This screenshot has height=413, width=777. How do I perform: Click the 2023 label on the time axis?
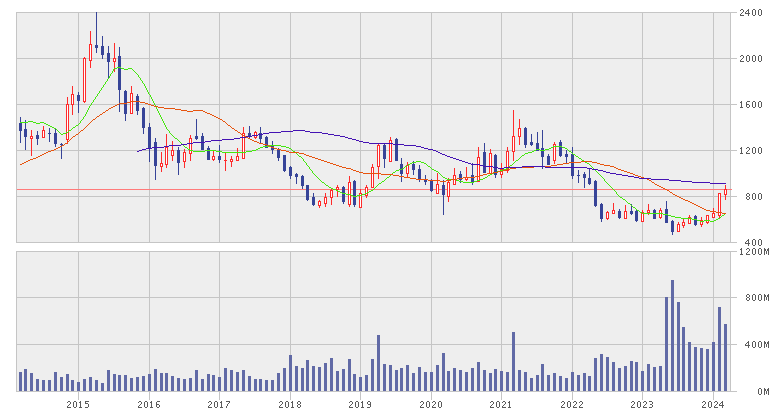(643, 405)
